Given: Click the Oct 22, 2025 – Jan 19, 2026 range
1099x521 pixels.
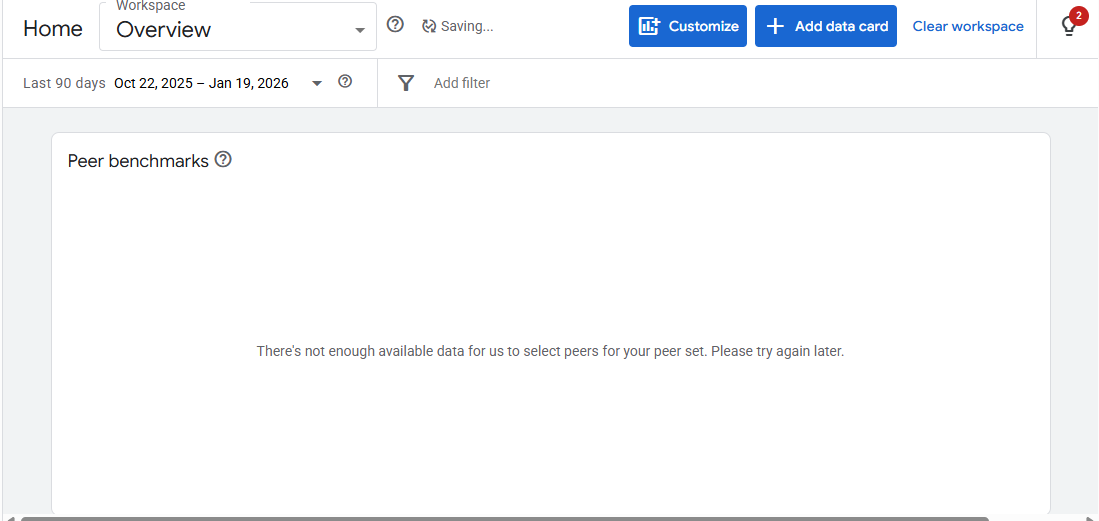Looking at the screenshot, I should pyautogui.click(x=201, y=83).
